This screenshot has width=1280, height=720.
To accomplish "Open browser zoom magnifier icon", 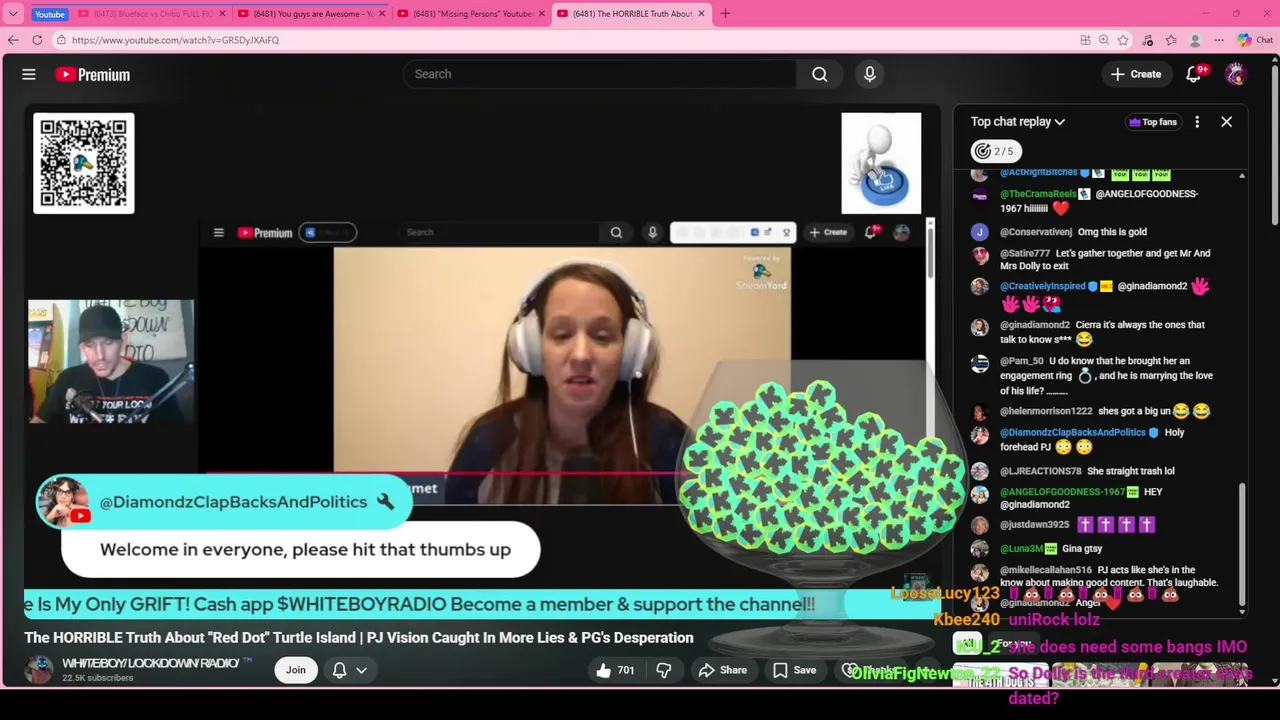I will point(1104,40).
